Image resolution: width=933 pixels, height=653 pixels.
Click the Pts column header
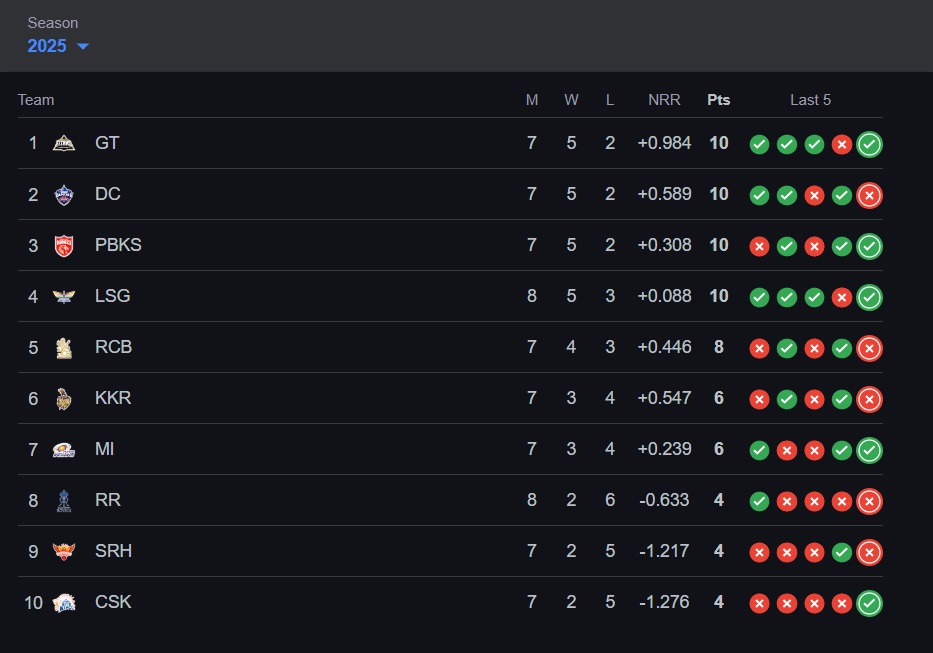click(719, 100)
